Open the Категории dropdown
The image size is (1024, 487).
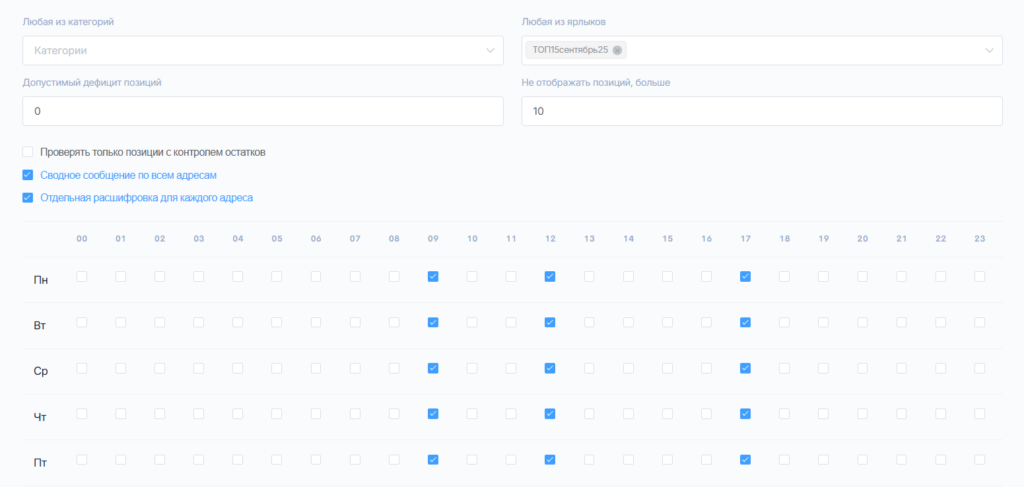tap(262, 50)
